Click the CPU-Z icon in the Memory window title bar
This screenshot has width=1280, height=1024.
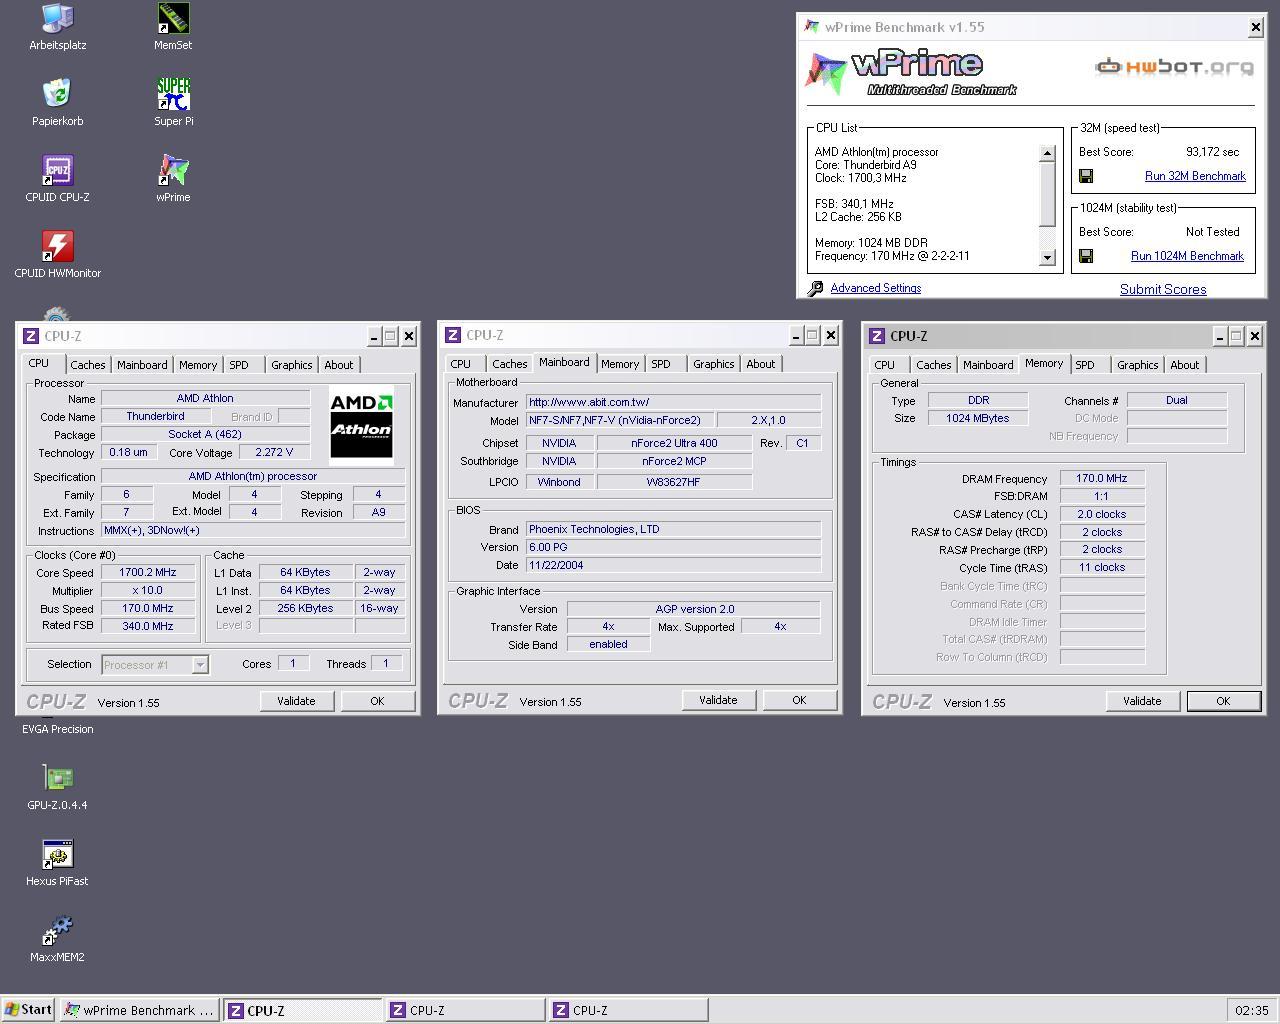coord(877,336)
